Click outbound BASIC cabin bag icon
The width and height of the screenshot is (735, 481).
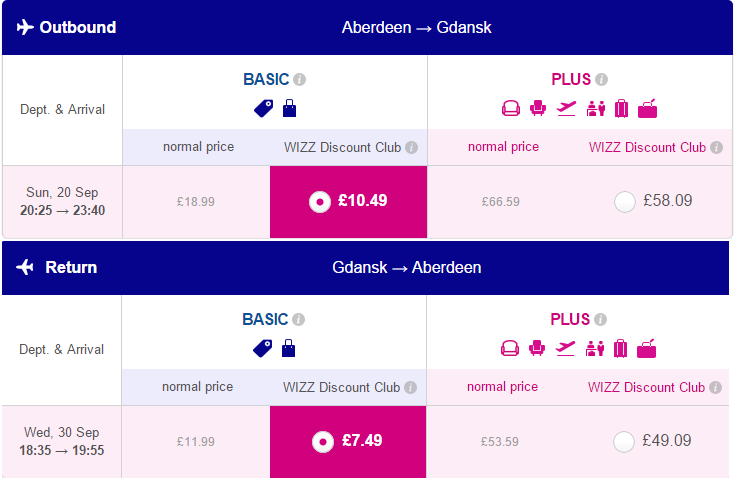[x=290, y=108]
